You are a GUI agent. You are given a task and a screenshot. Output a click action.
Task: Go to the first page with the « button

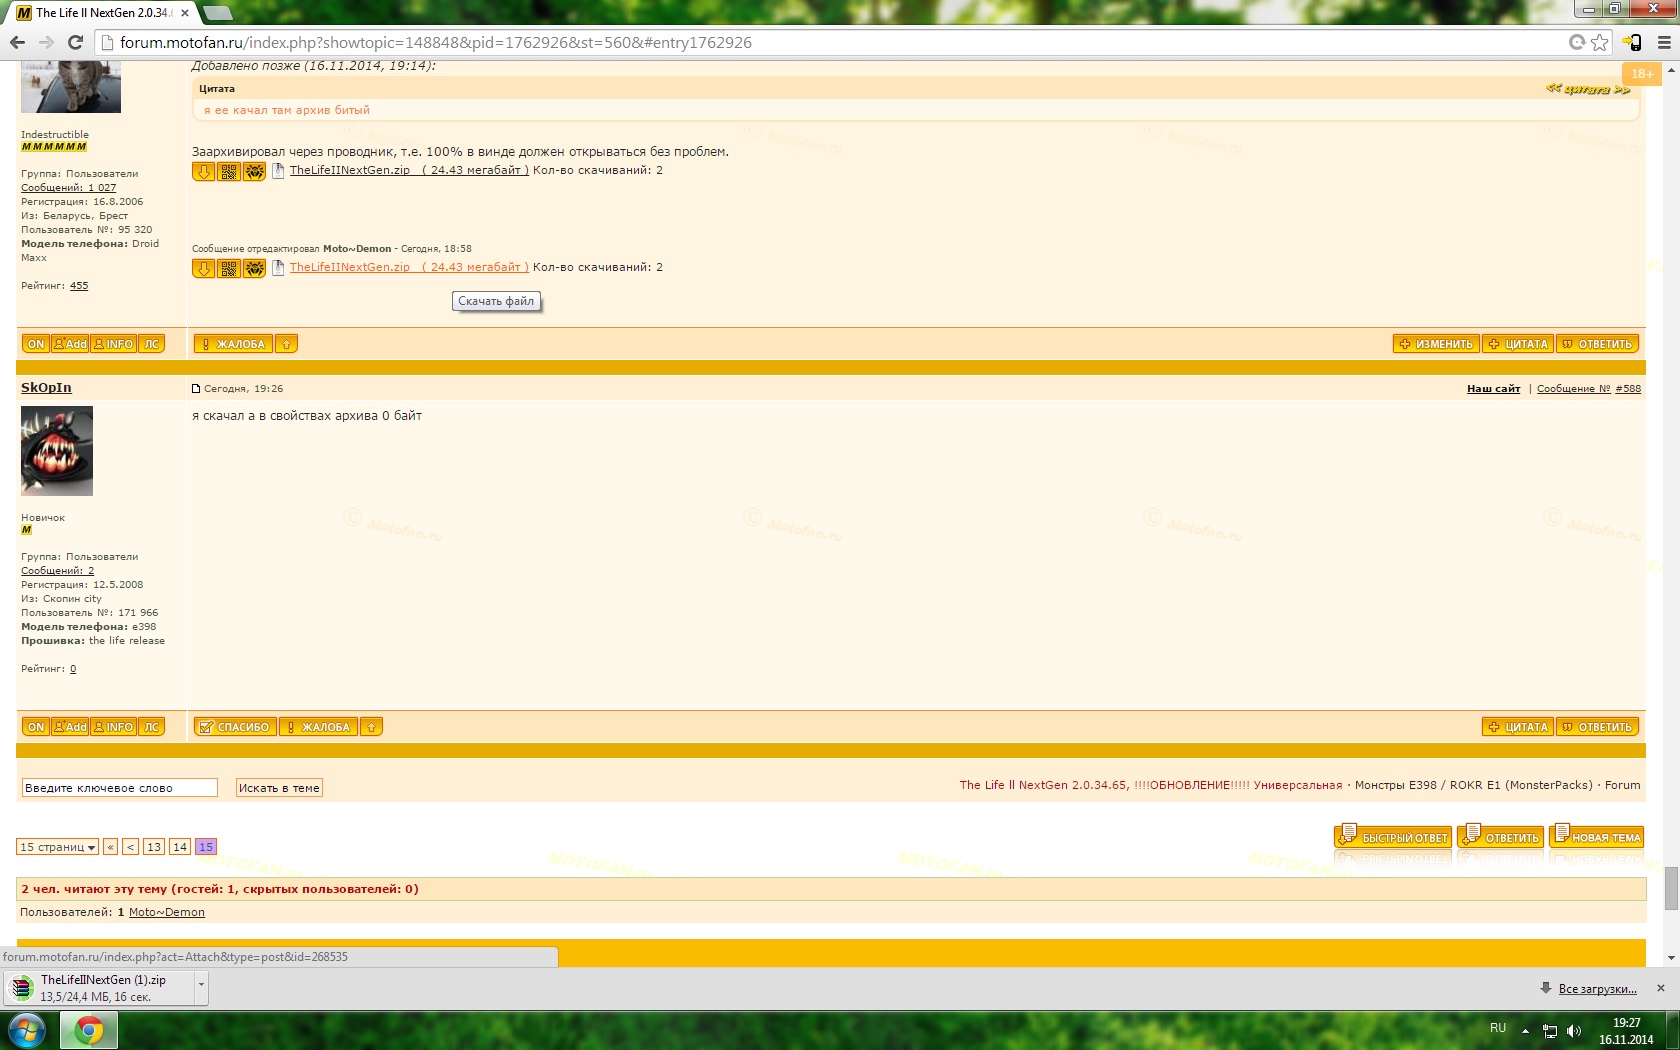click(111, 847)
